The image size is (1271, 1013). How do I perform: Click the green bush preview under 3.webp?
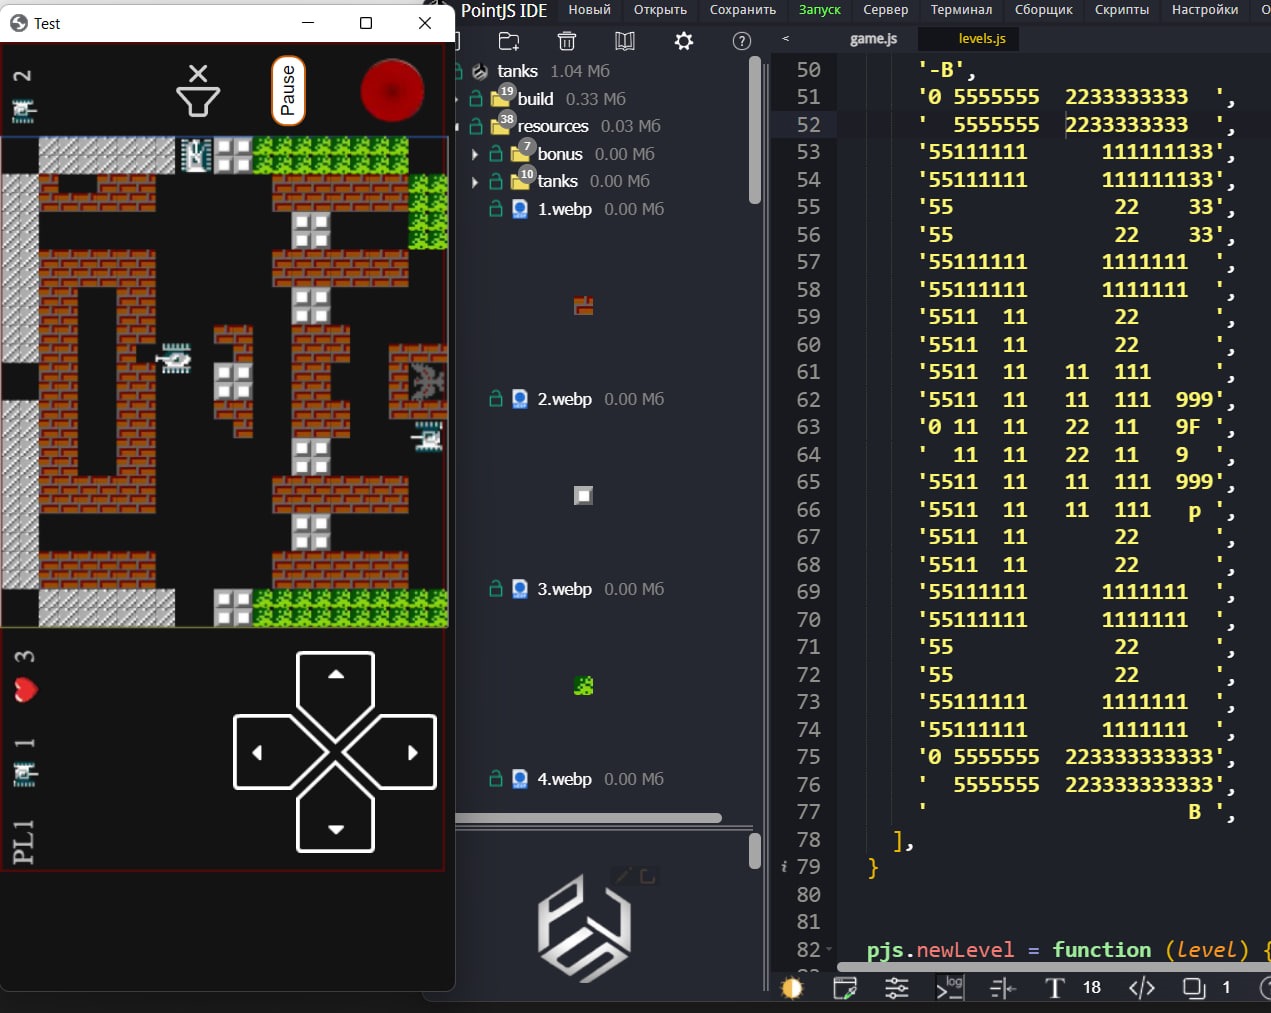pos(584,686)
